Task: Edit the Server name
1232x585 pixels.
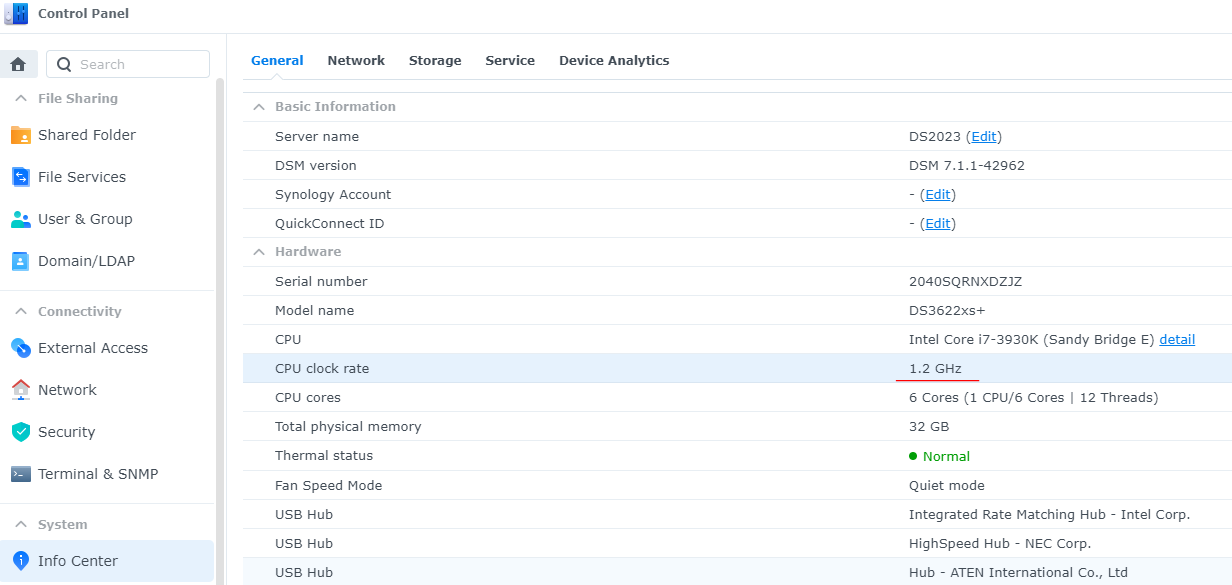Action: (x=984, y=137)
